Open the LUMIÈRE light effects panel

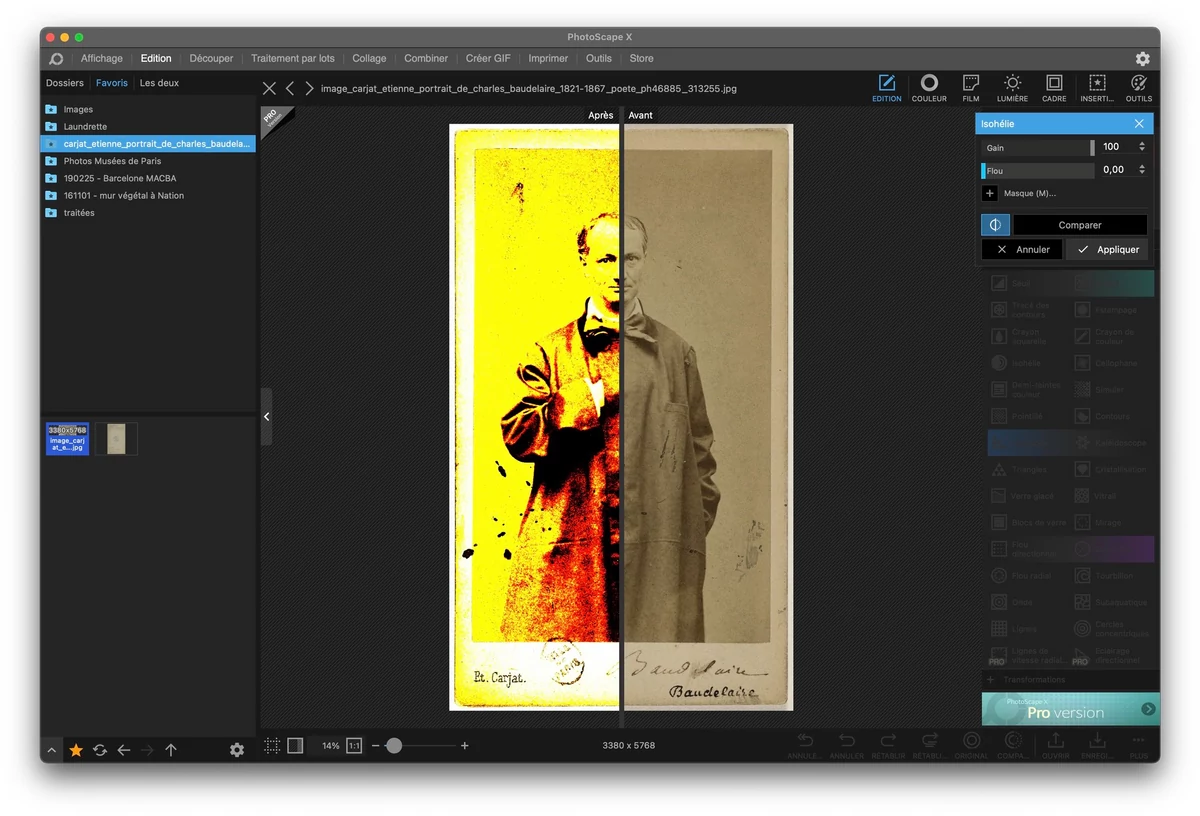tap(1012, 88)
